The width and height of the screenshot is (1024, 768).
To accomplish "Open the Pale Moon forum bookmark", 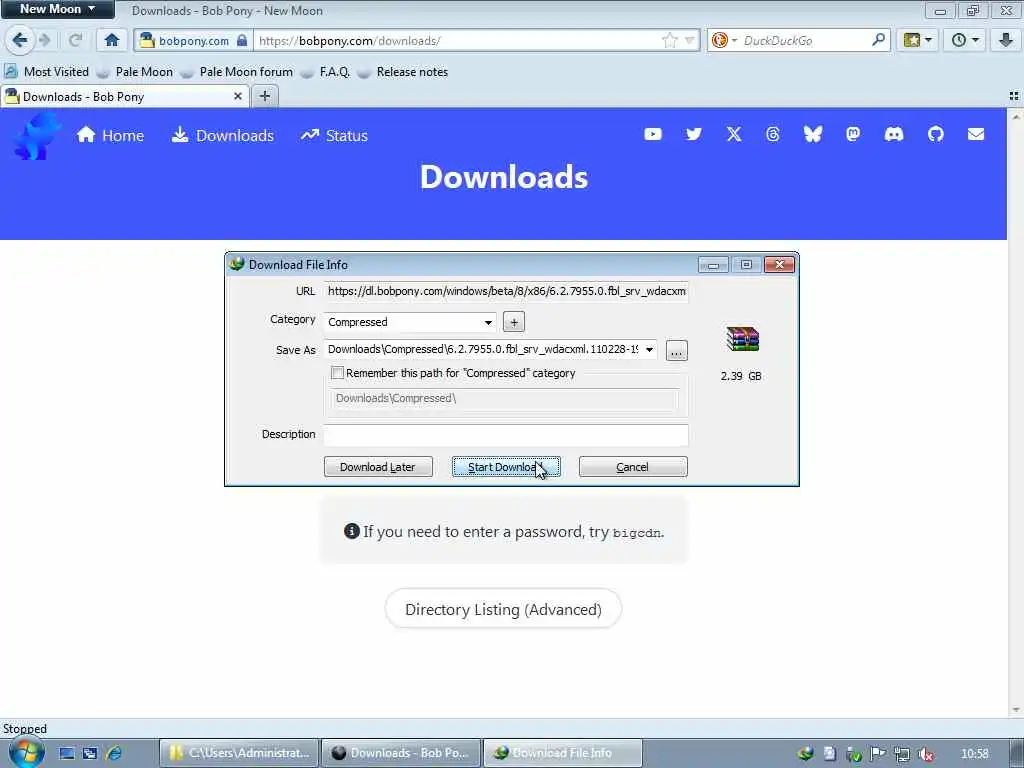I will (236, 72).
